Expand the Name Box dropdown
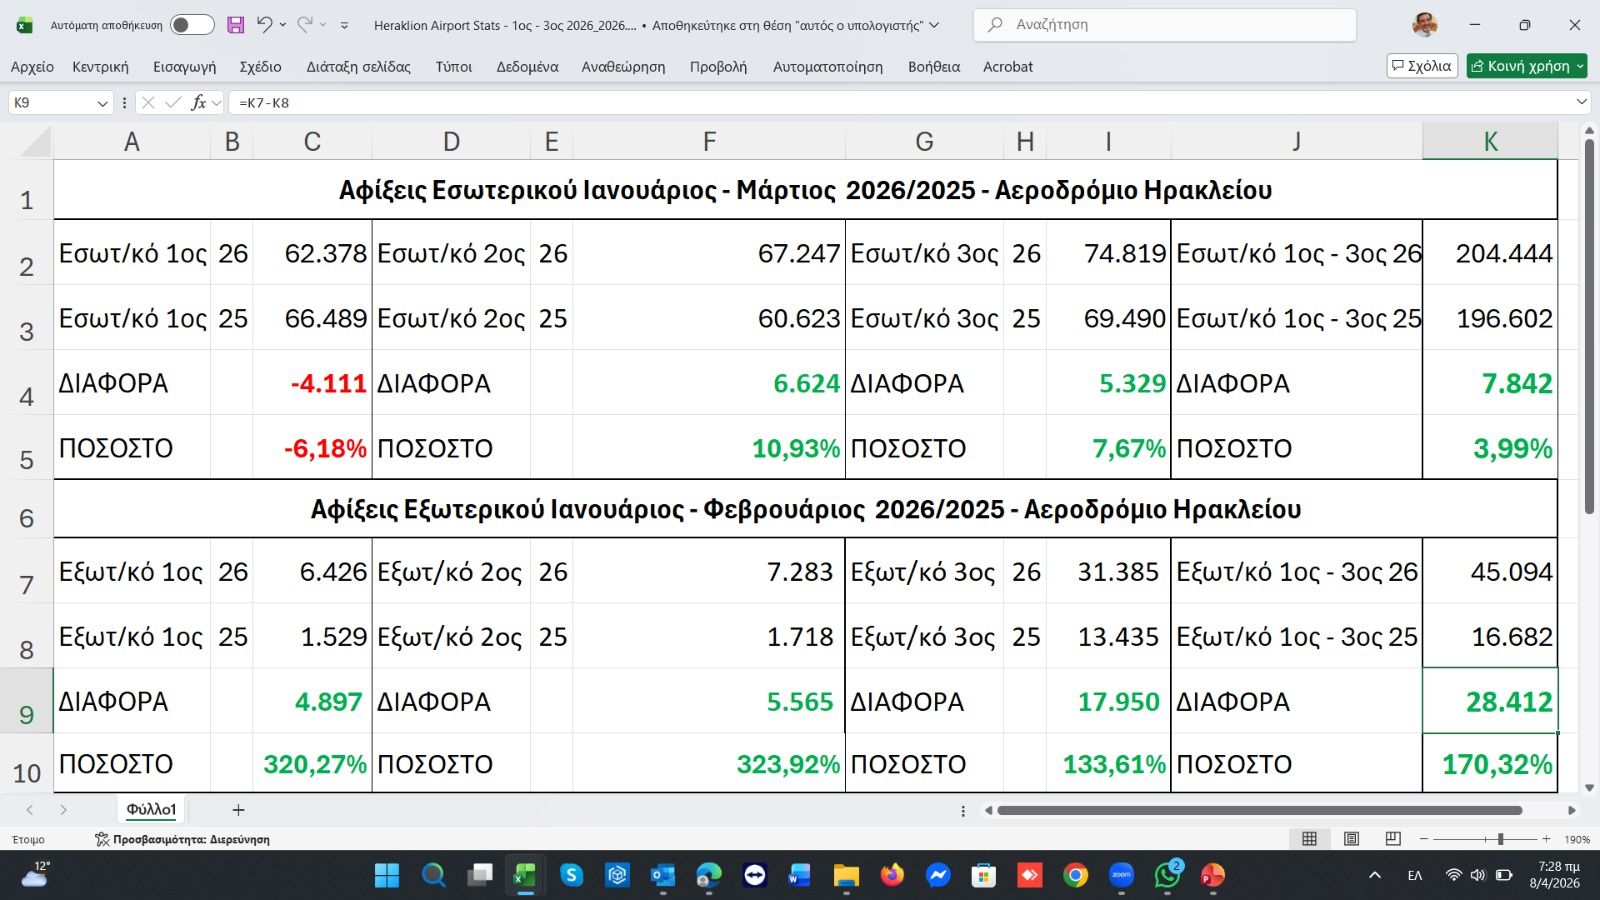 (102, 103)
